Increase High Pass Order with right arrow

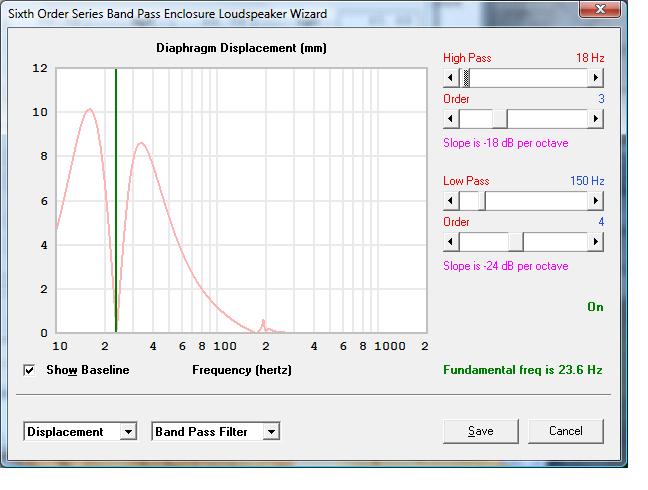pos(596,119)
